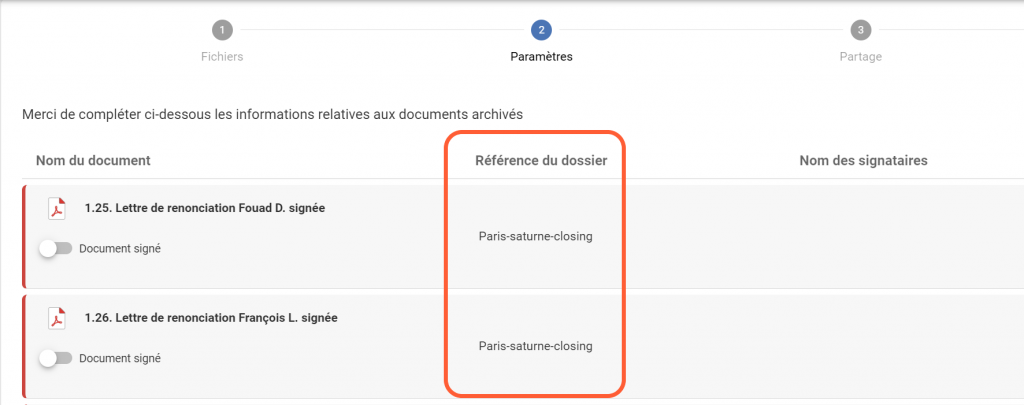Image resolution: width=1024 pixels, height=405 pixels.
Task: Edit Paris-saturne-closing reference for François L. letter
Action: click(535, 346)
